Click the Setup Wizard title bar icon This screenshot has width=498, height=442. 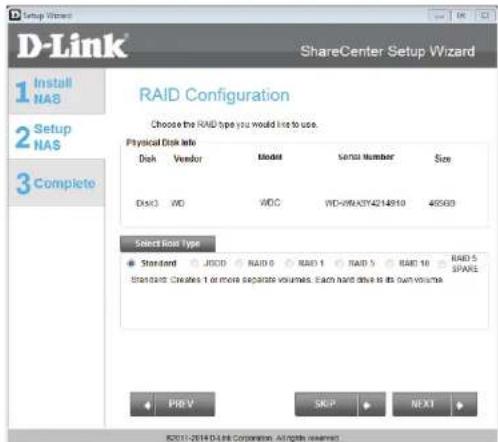[x=15, y=15]
